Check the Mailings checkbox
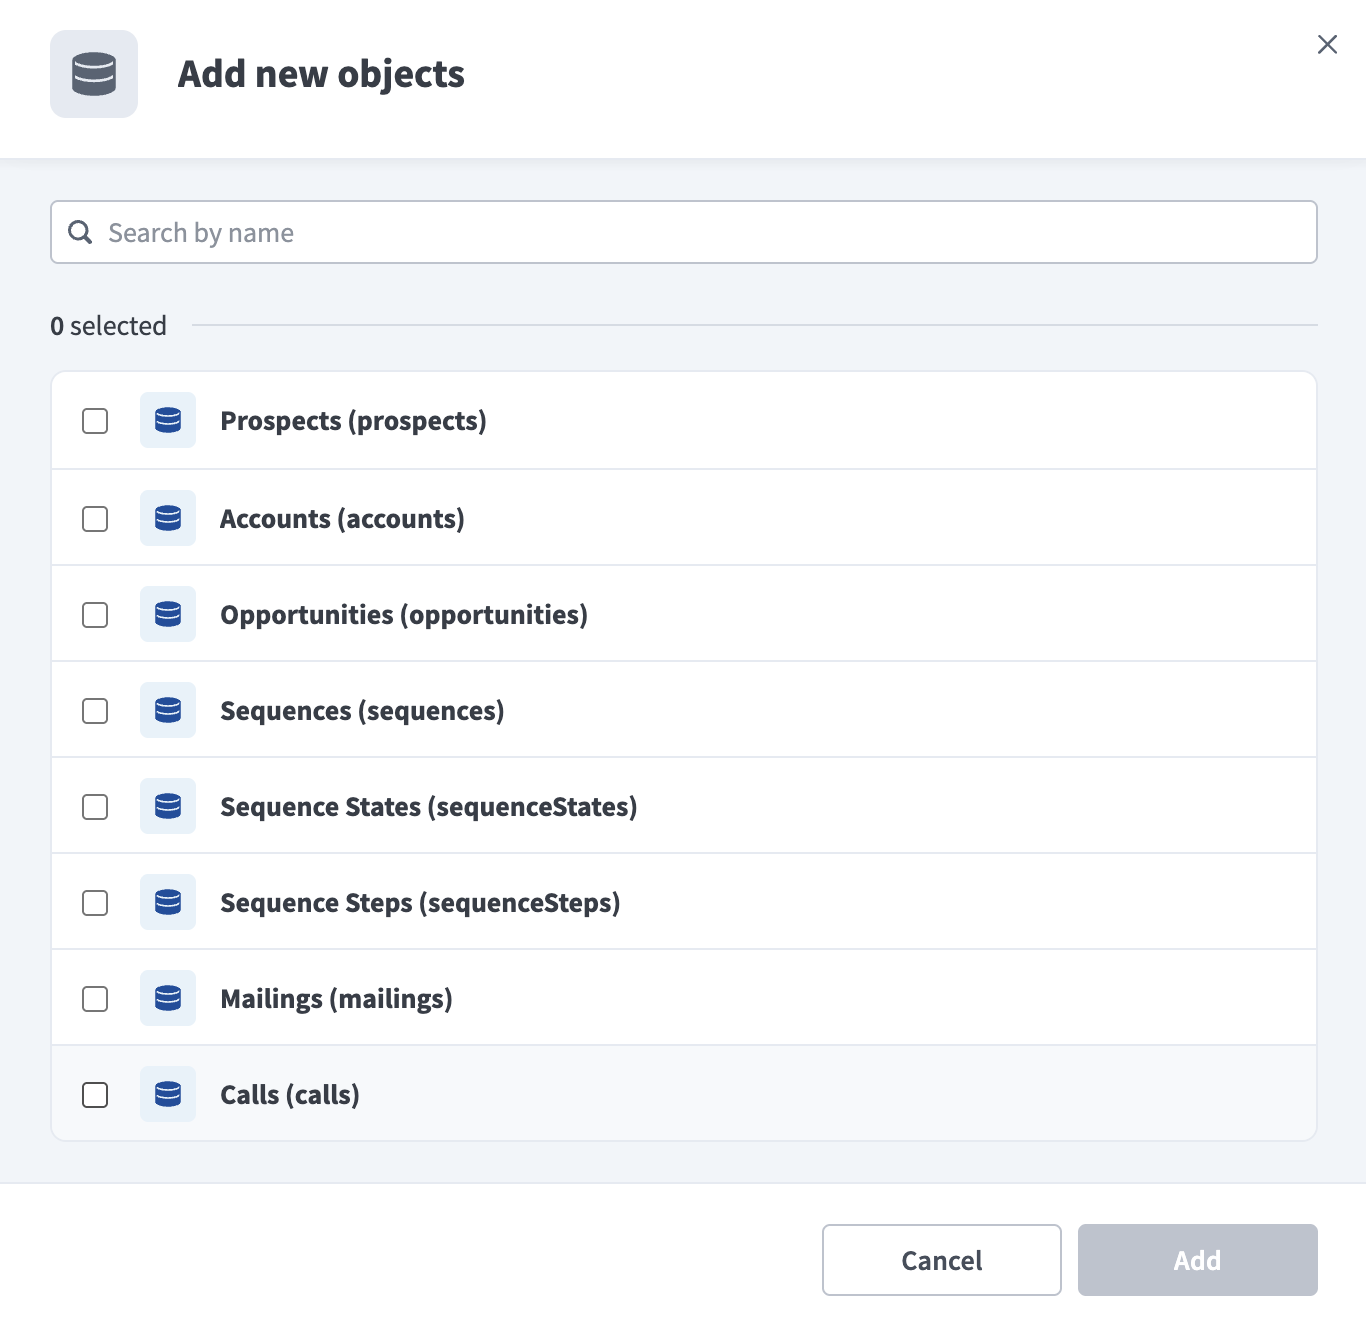This screenshot has height=1324, width=1366. point(95,999)
